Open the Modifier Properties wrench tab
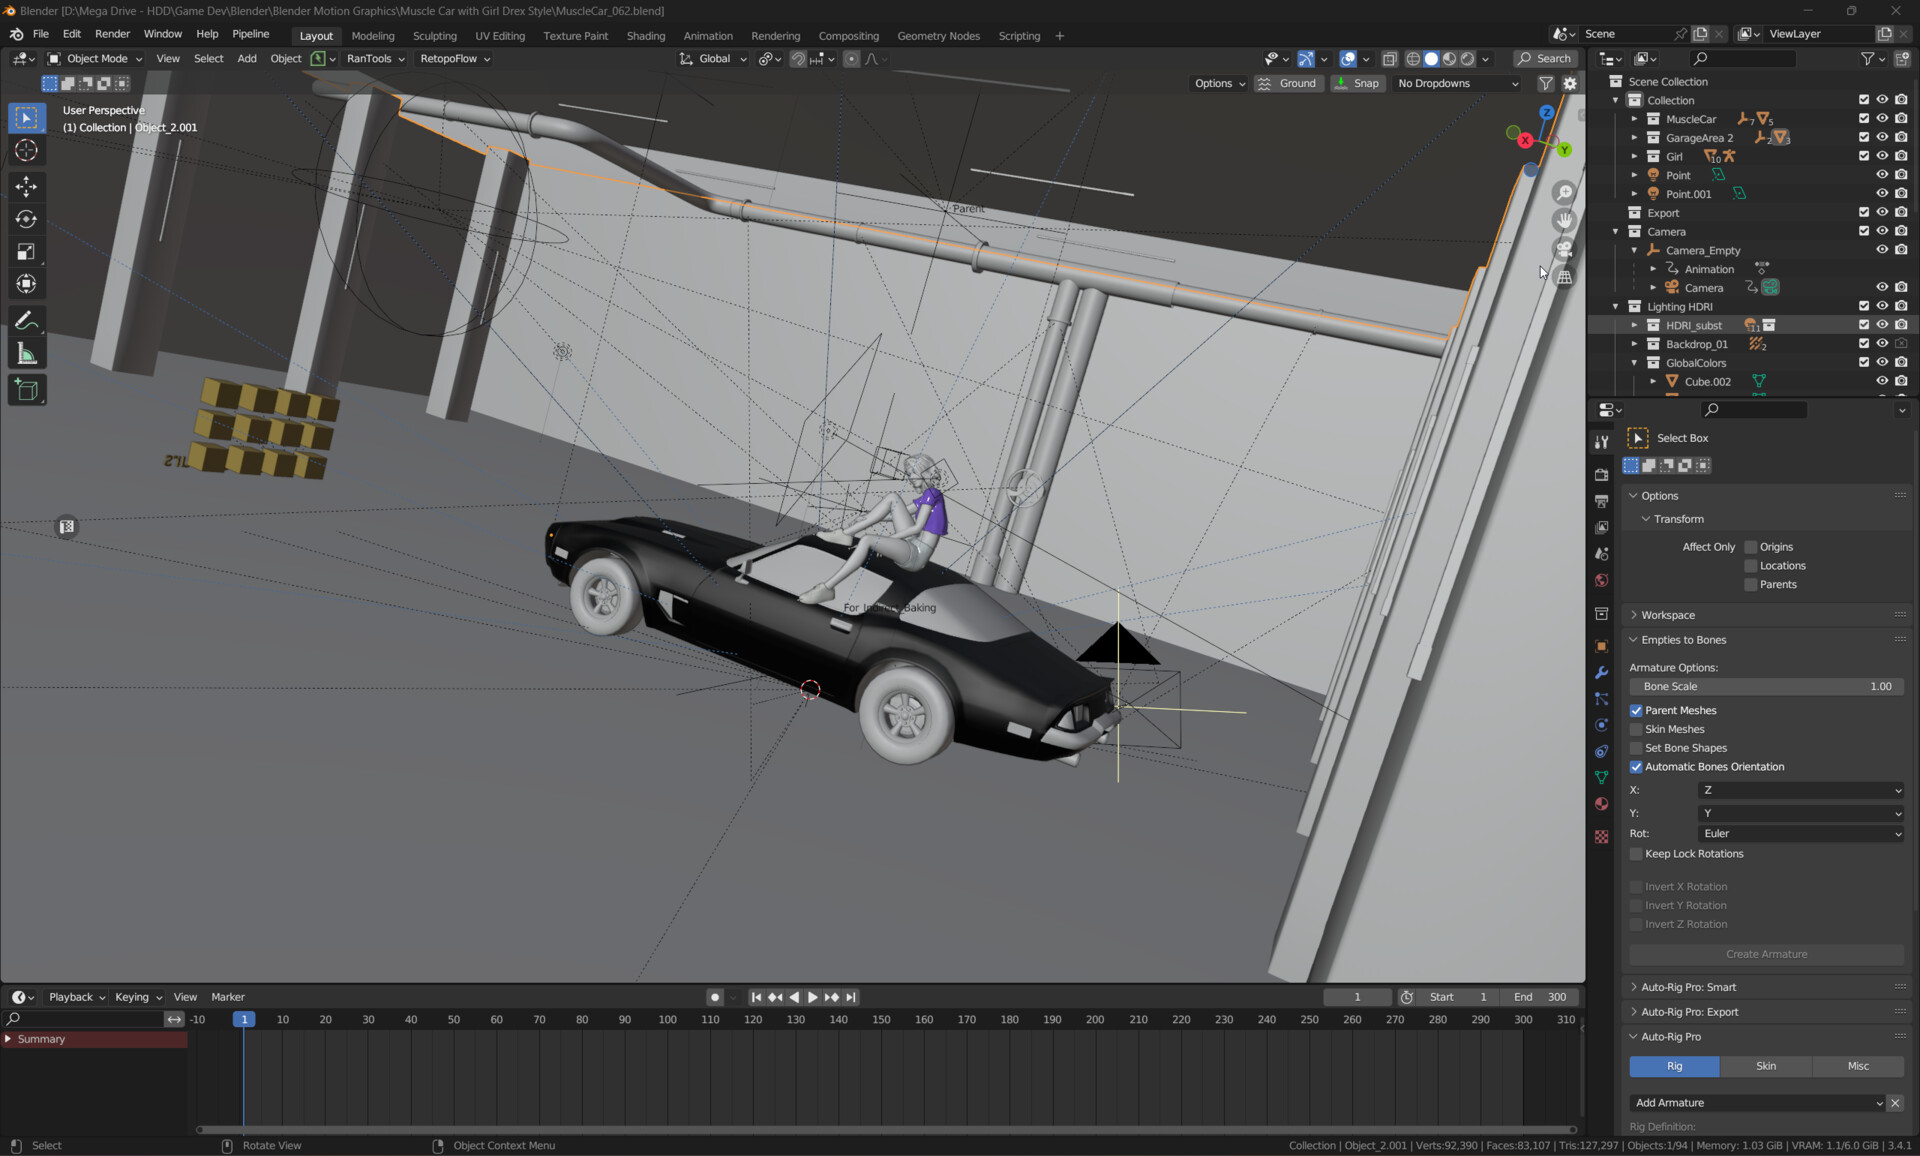This screenshot has height=1156, width=1920. coord(1601,672)
